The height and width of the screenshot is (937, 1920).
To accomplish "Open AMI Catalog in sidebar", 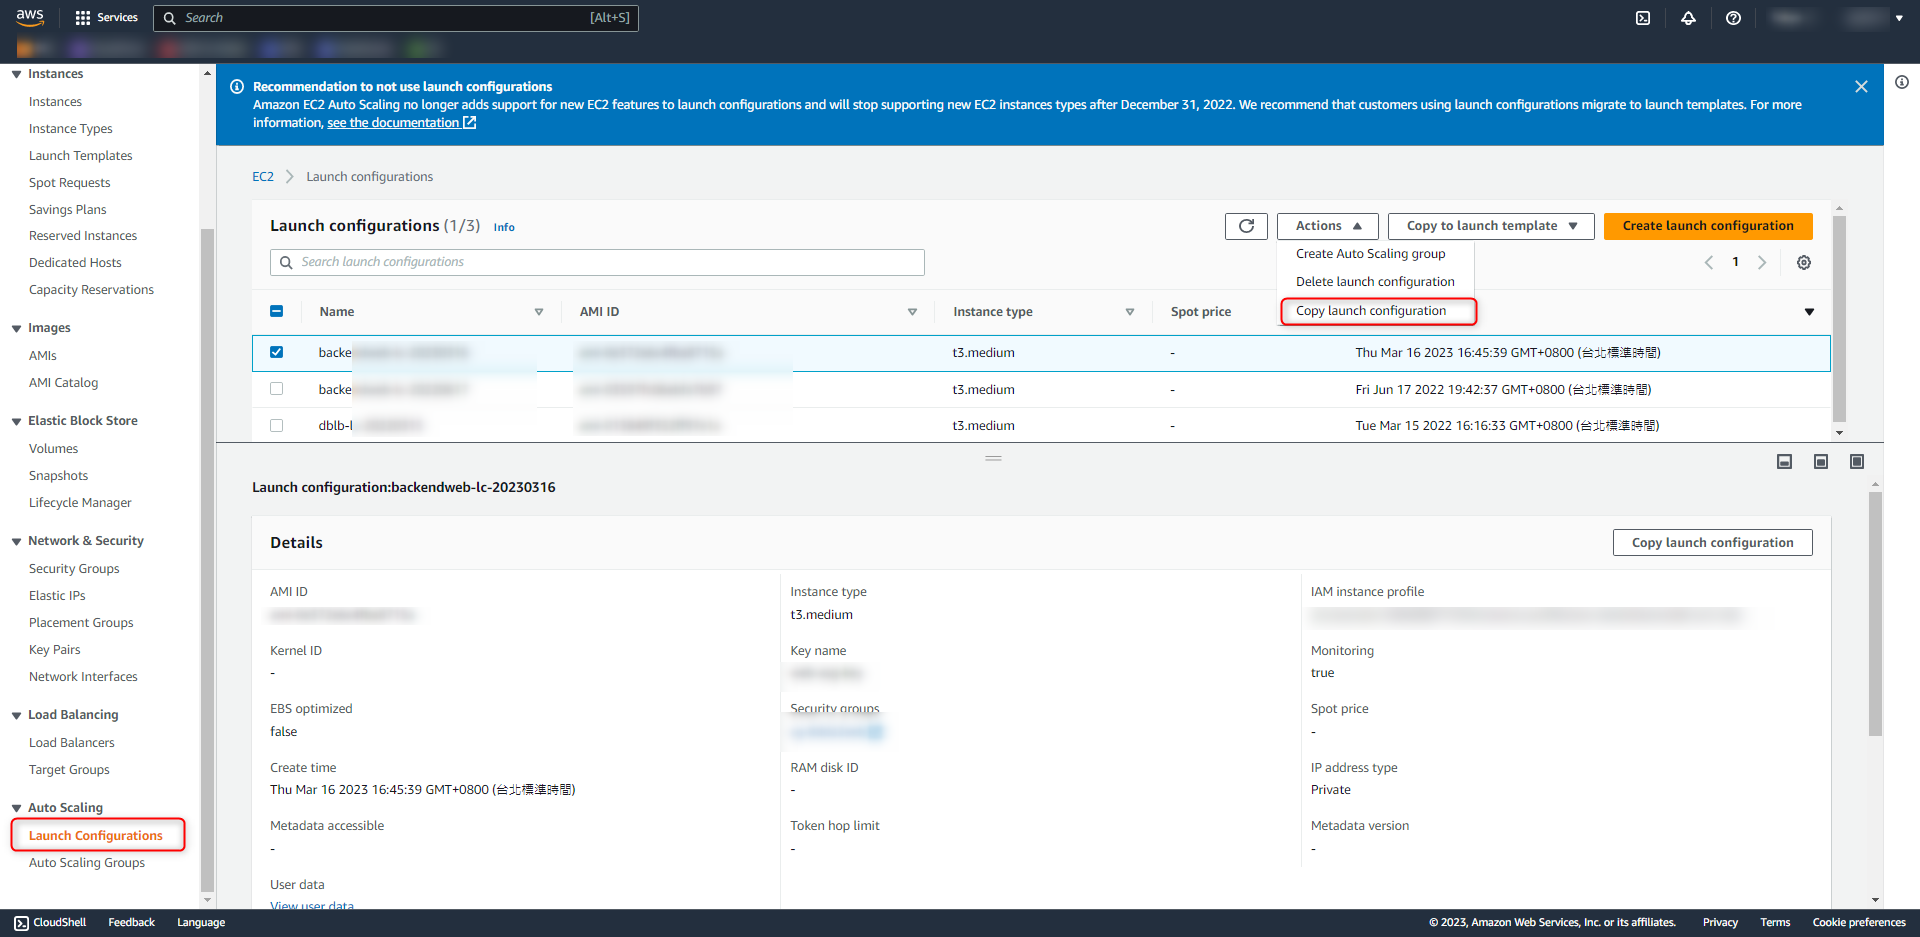I will pos(64,383).
